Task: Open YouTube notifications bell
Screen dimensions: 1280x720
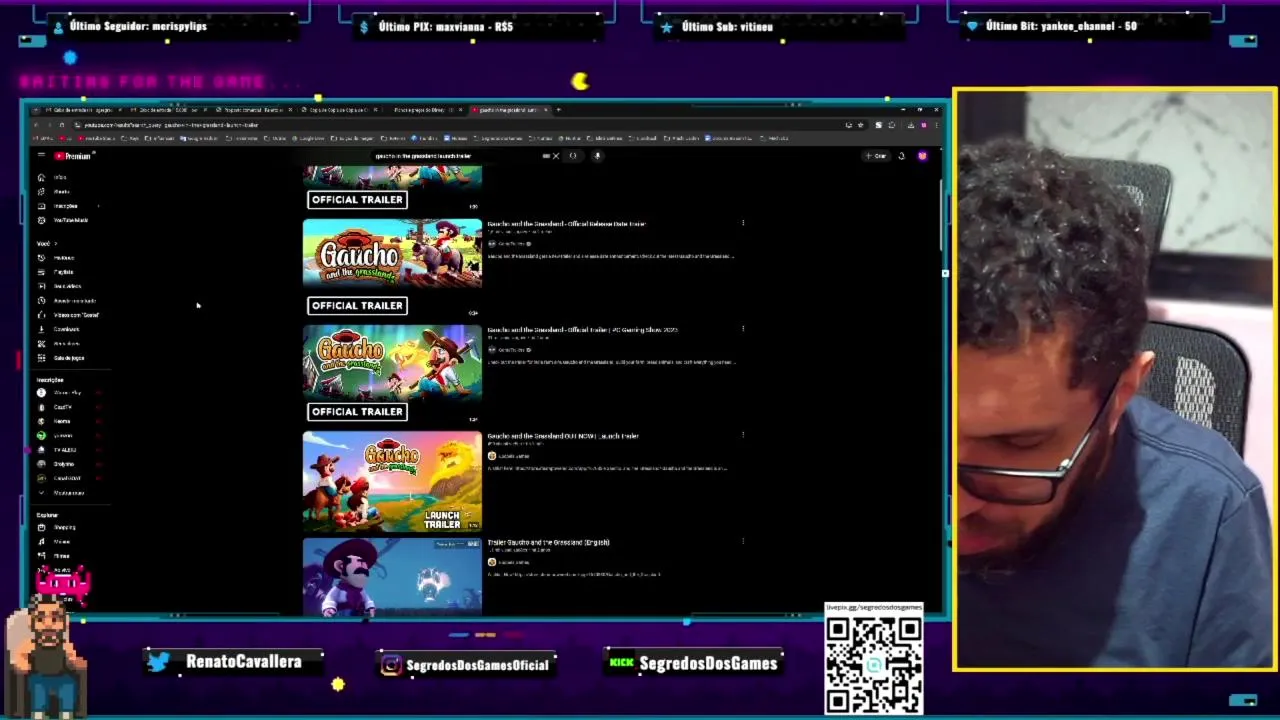Action: click(901, 156)
